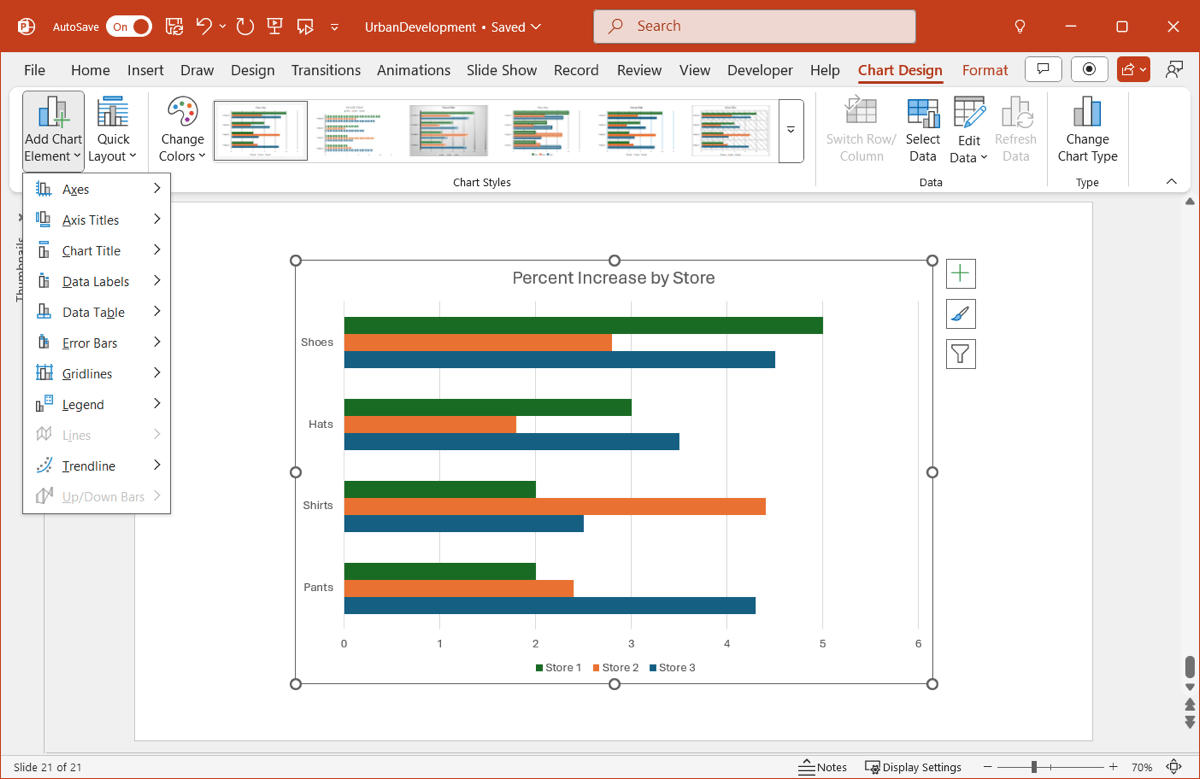Open the Chart Title submenu
Viewport: 1200px width, 779px height.
coord(97,251)
